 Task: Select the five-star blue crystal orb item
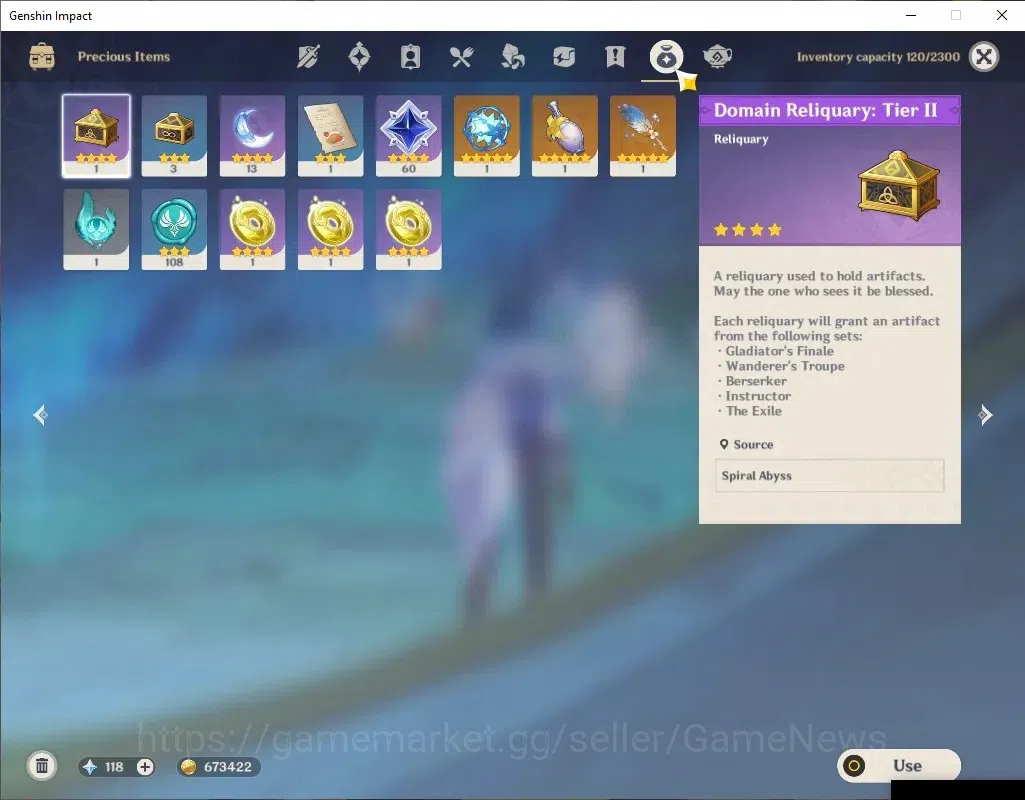[x=486, y=136]
